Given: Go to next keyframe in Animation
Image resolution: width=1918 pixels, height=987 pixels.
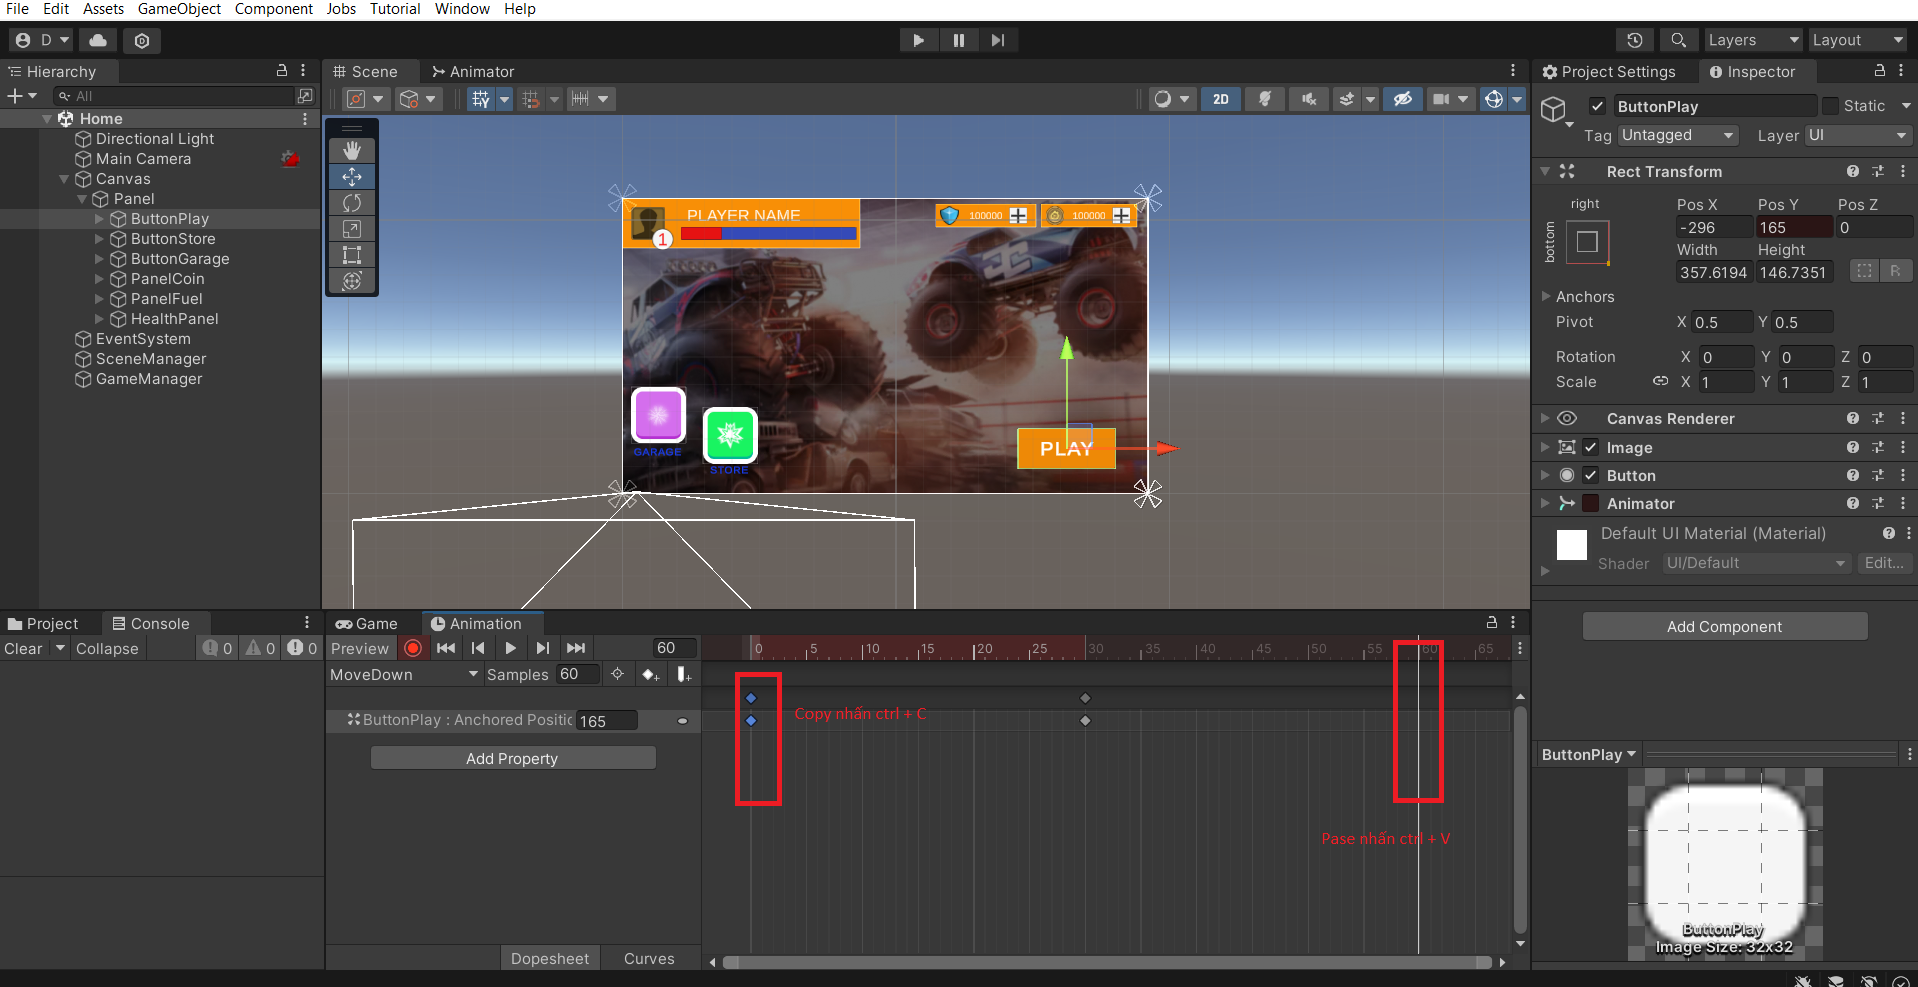Looking at the screenshot, I should [542, 648].
